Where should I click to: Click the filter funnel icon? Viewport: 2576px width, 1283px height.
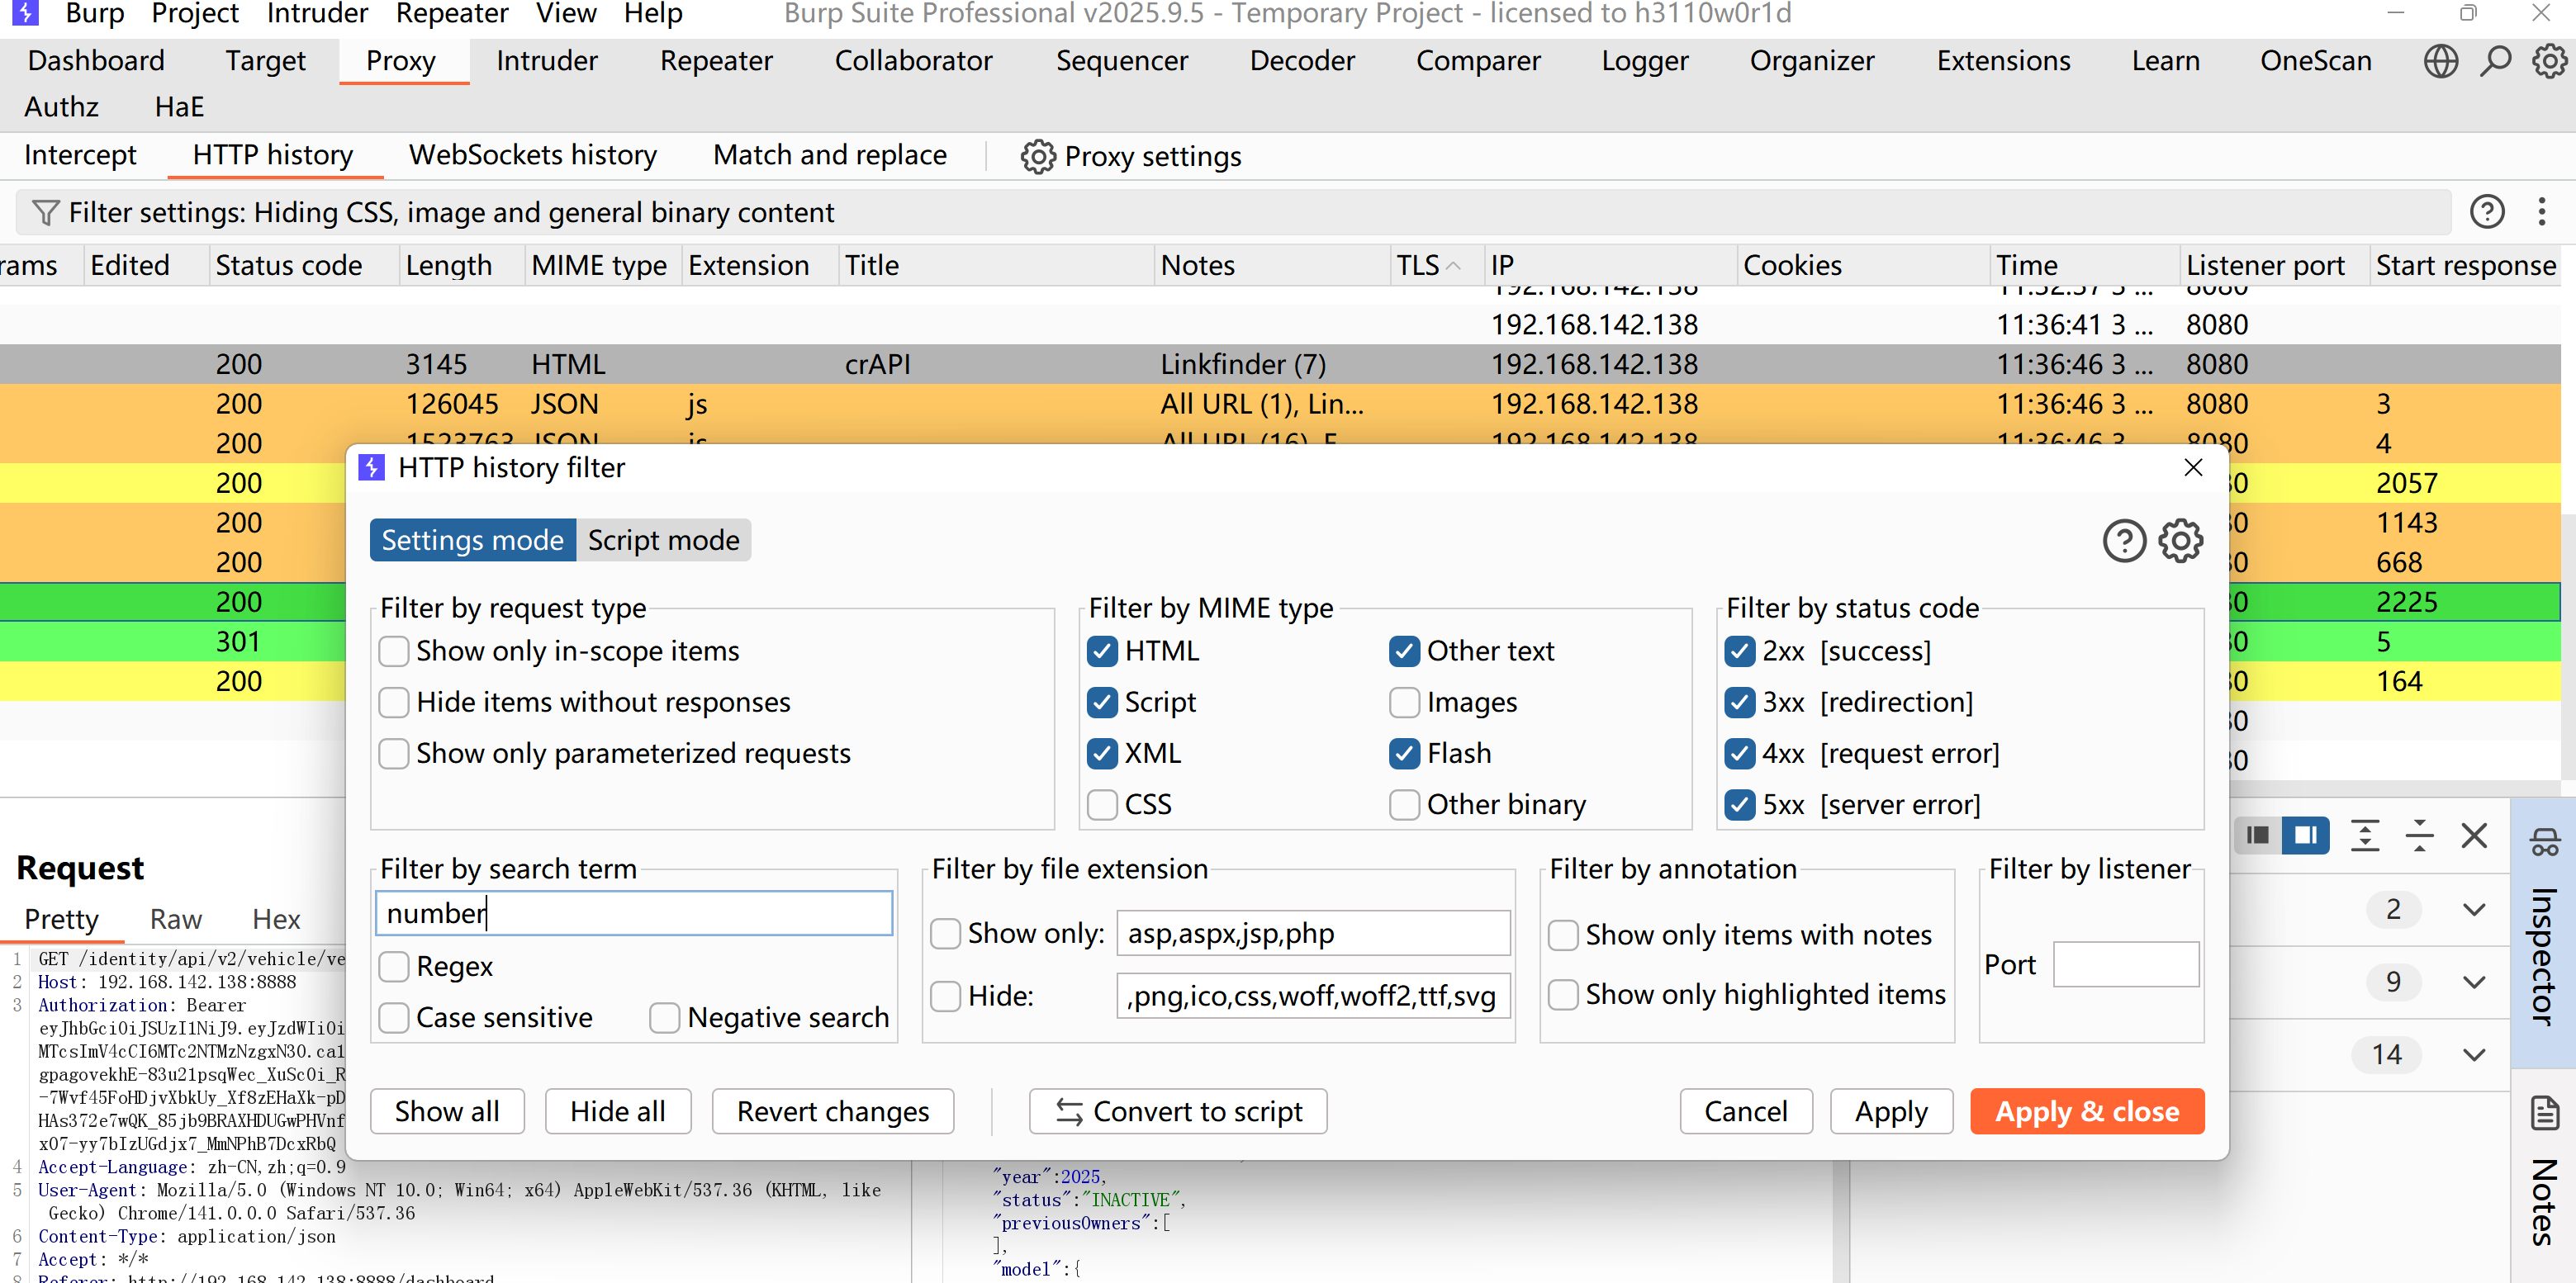click(x=45, y=212)
